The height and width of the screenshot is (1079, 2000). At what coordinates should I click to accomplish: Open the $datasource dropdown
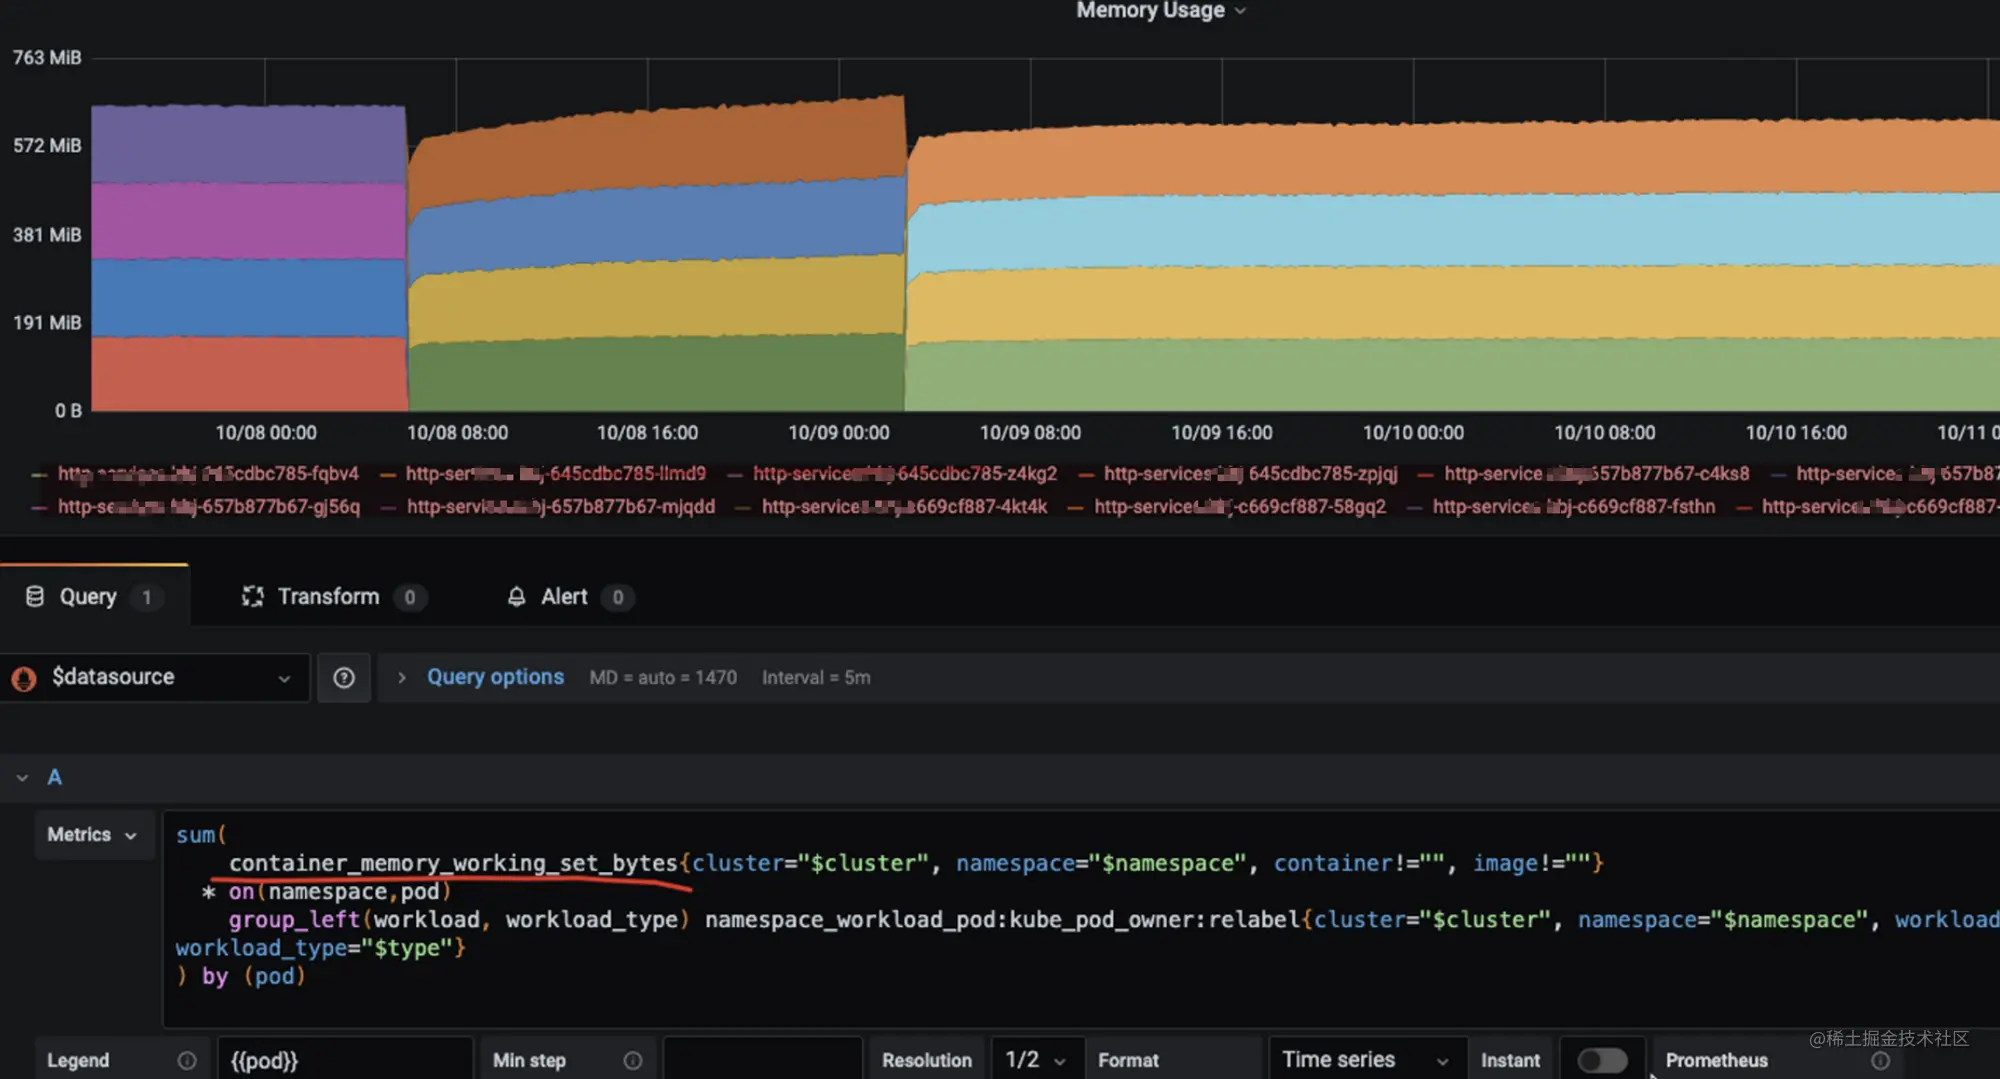(x=156, y=678)
